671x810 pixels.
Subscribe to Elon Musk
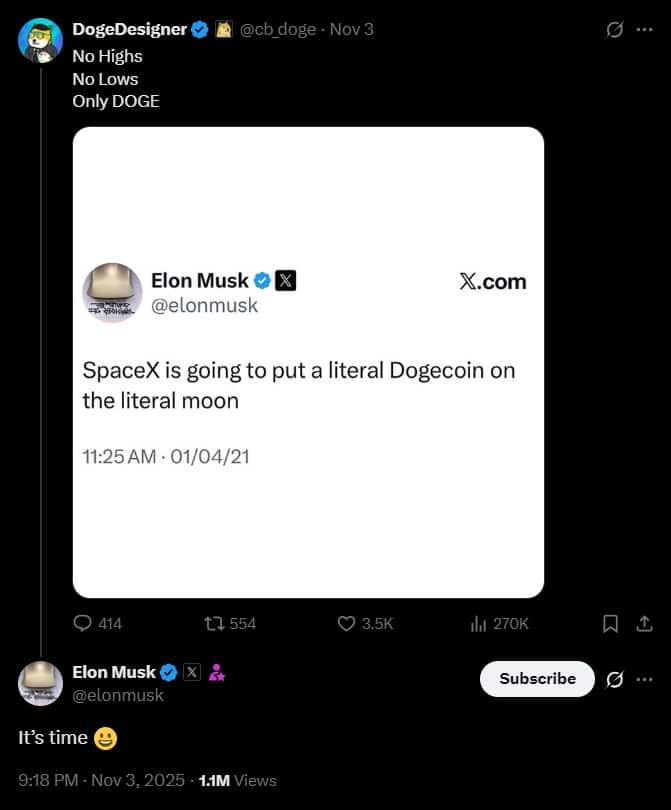coord(536,679)
